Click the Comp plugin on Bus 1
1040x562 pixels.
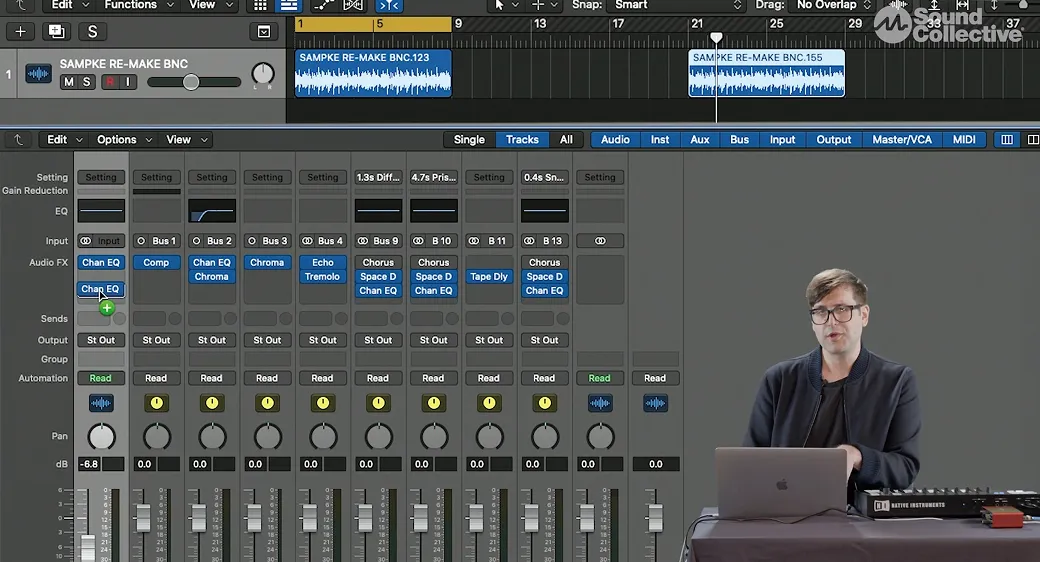point(156,263)
